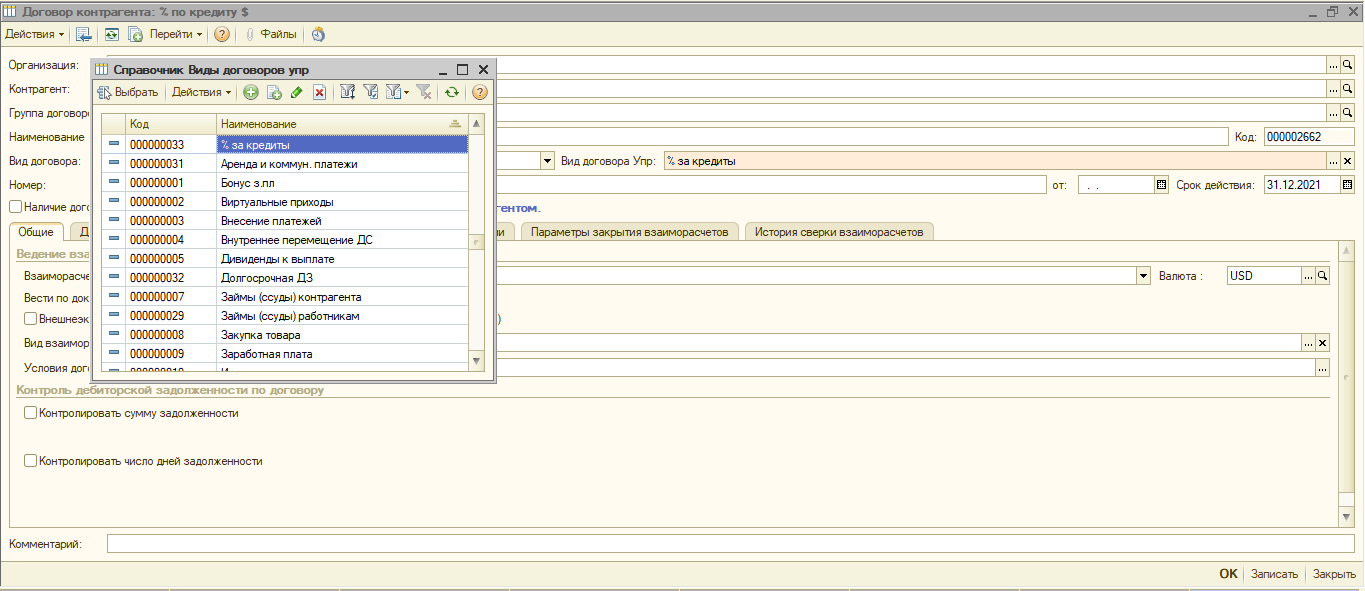This screenshot has height=591, width=1365.
Task: Open help with the catalog question mark icon
Action: (x=480, y=92)
